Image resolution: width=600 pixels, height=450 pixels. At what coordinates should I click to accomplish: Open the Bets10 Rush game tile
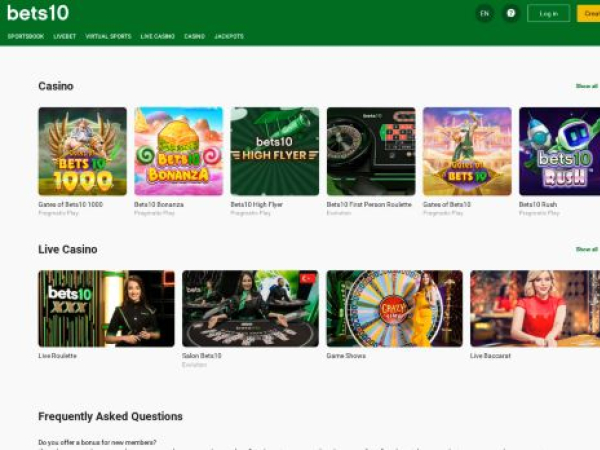click(x=560, y=151)
